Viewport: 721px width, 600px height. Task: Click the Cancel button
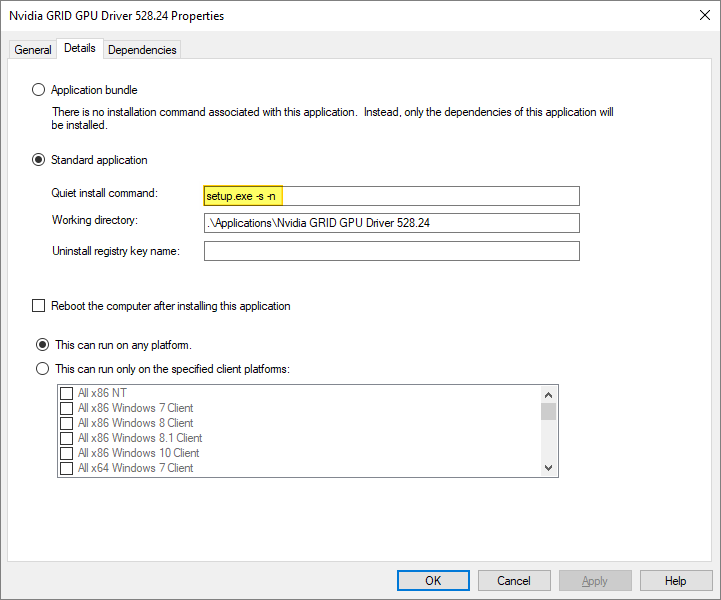[x=514, y=581]
